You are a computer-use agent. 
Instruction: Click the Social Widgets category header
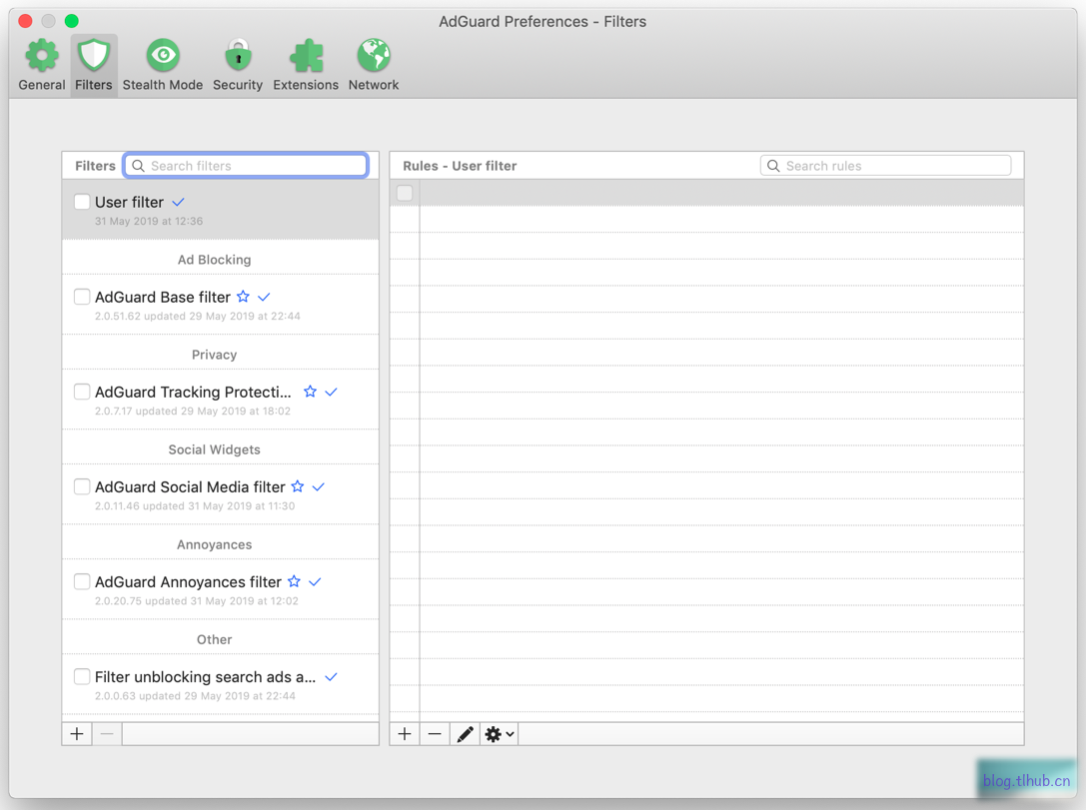[x=214, y=449]
